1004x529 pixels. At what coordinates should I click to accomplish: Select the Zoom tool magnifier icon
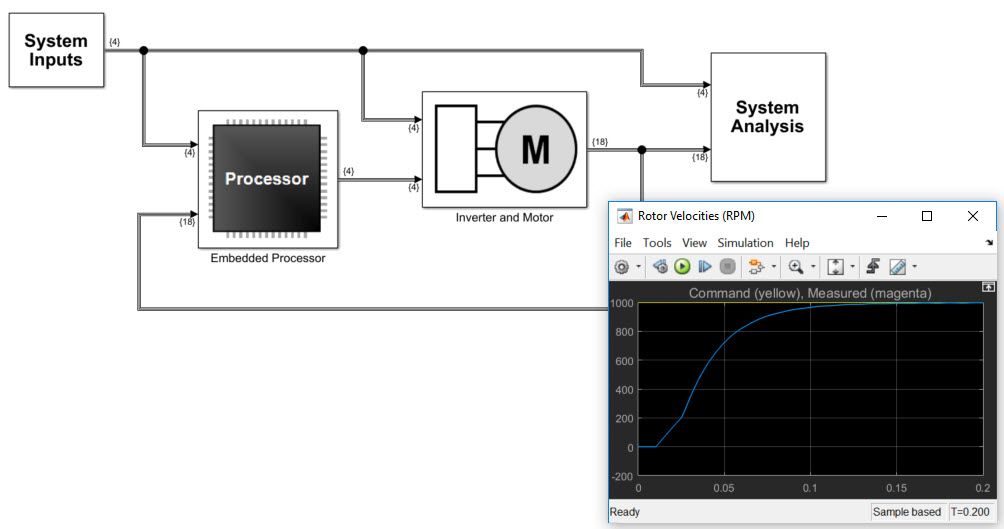[x=796, y=267]
